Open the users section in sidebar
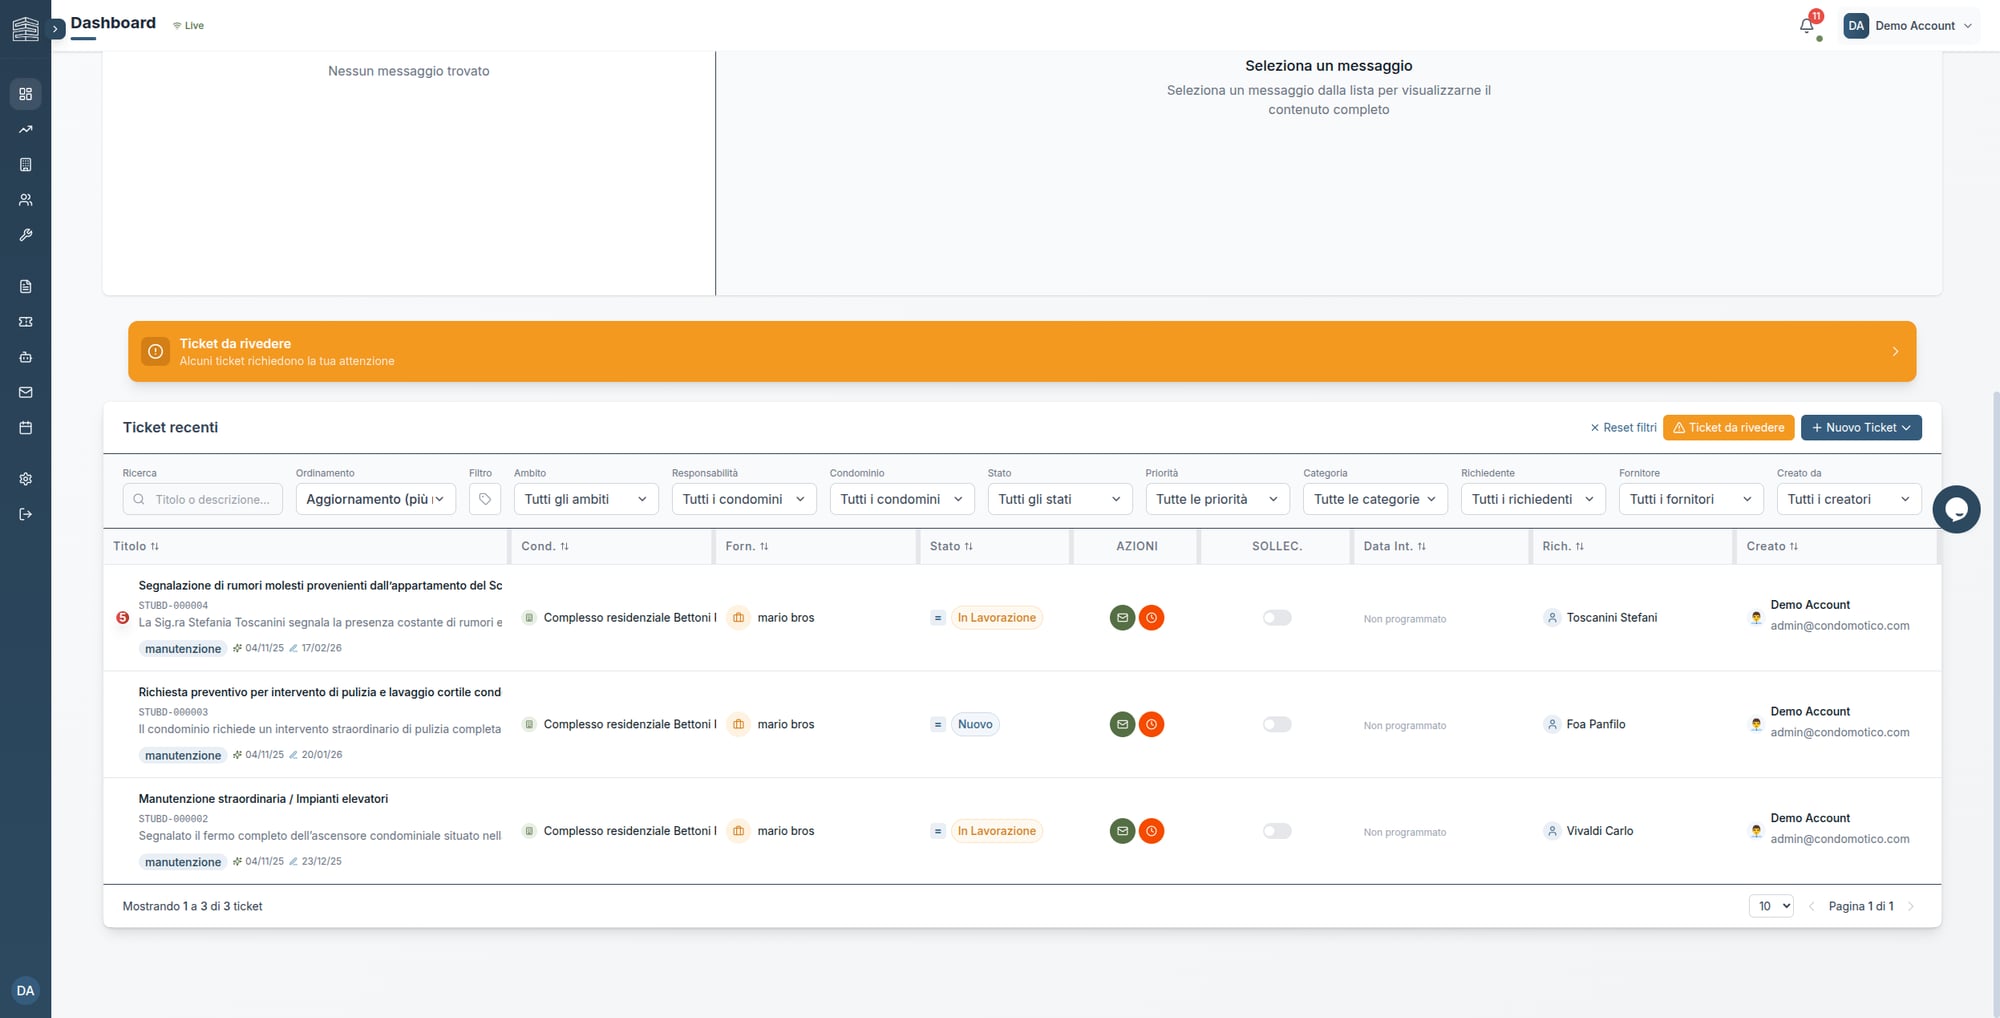 pyautogui.click(x=26, y=199)
